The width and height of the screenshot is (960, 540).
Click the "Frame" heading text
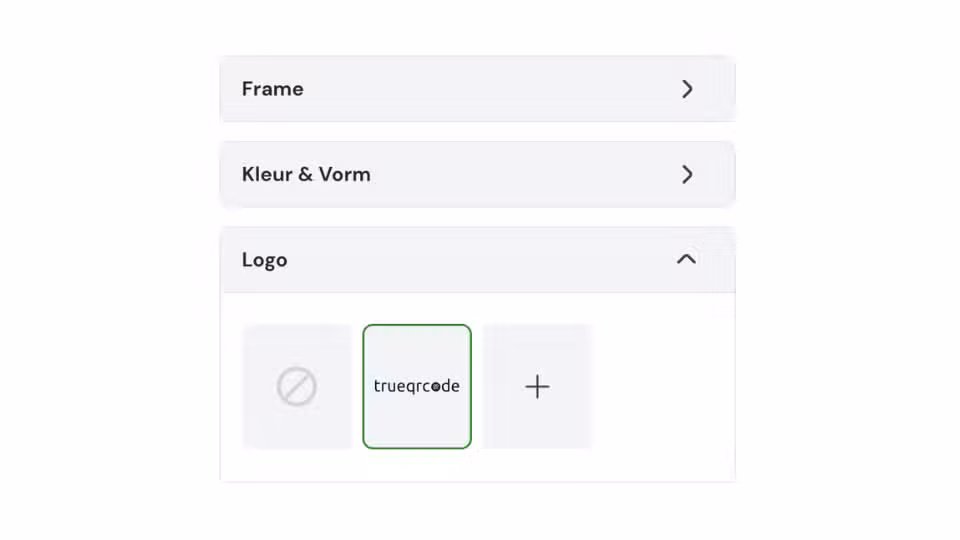pos(272,89)
